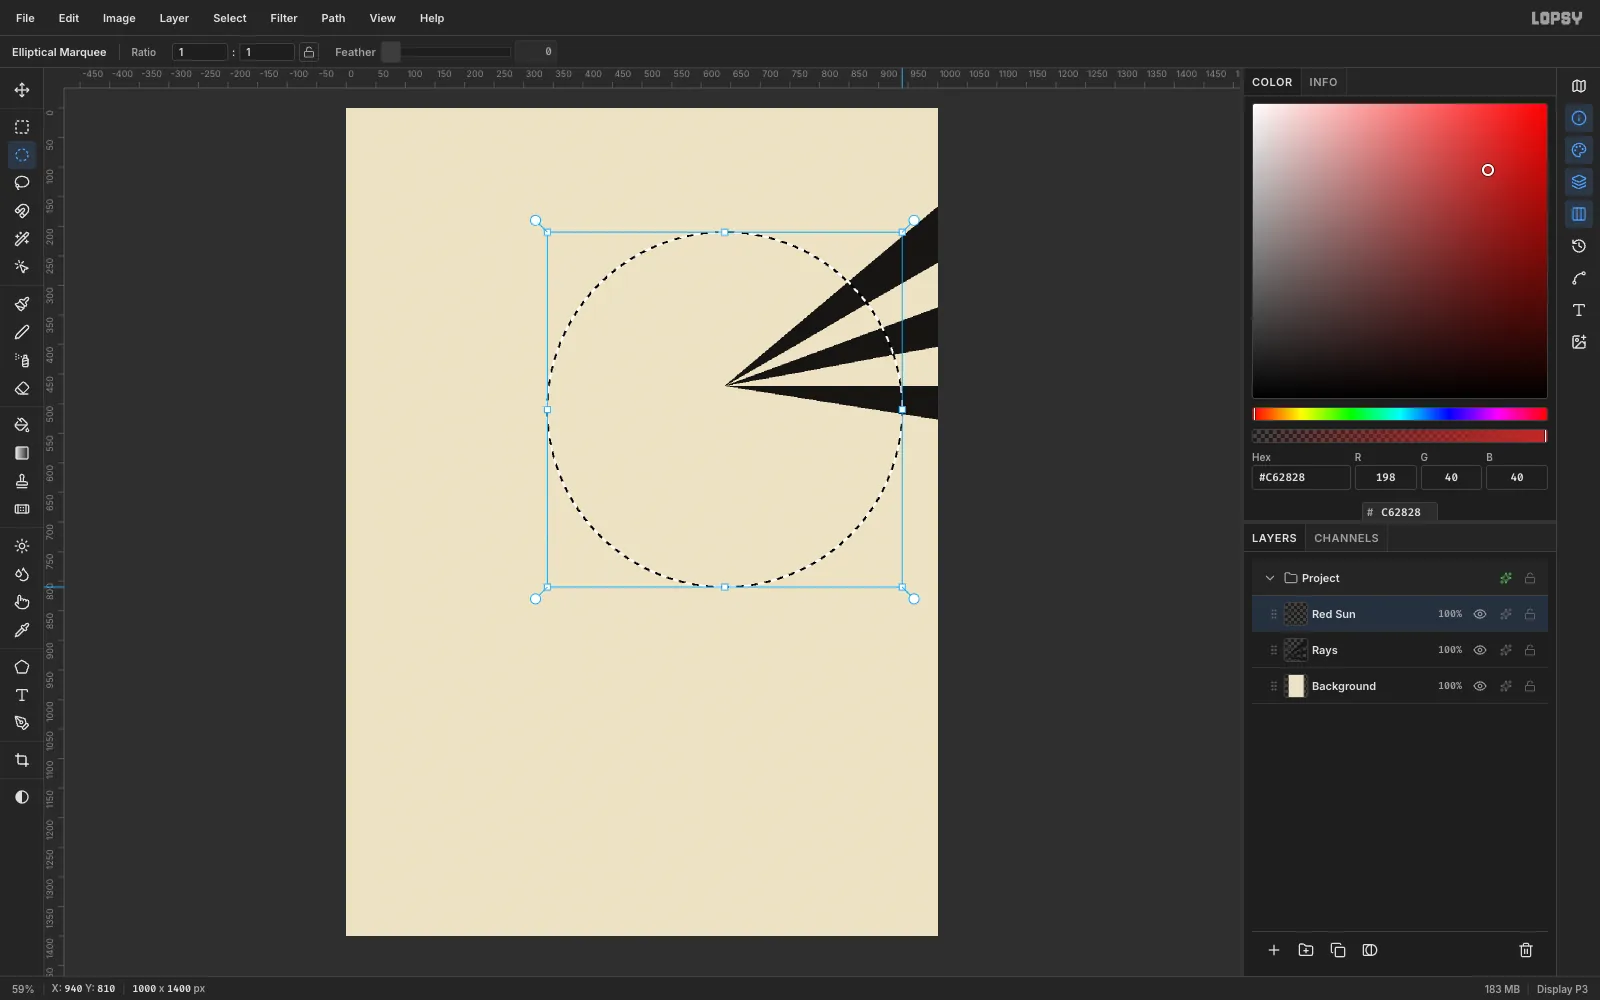Image resolution: width=1600 pixels, height=1000 pixels.
Task: Open the map icon in right sidebar
Action: click(x=1579, y=86)
